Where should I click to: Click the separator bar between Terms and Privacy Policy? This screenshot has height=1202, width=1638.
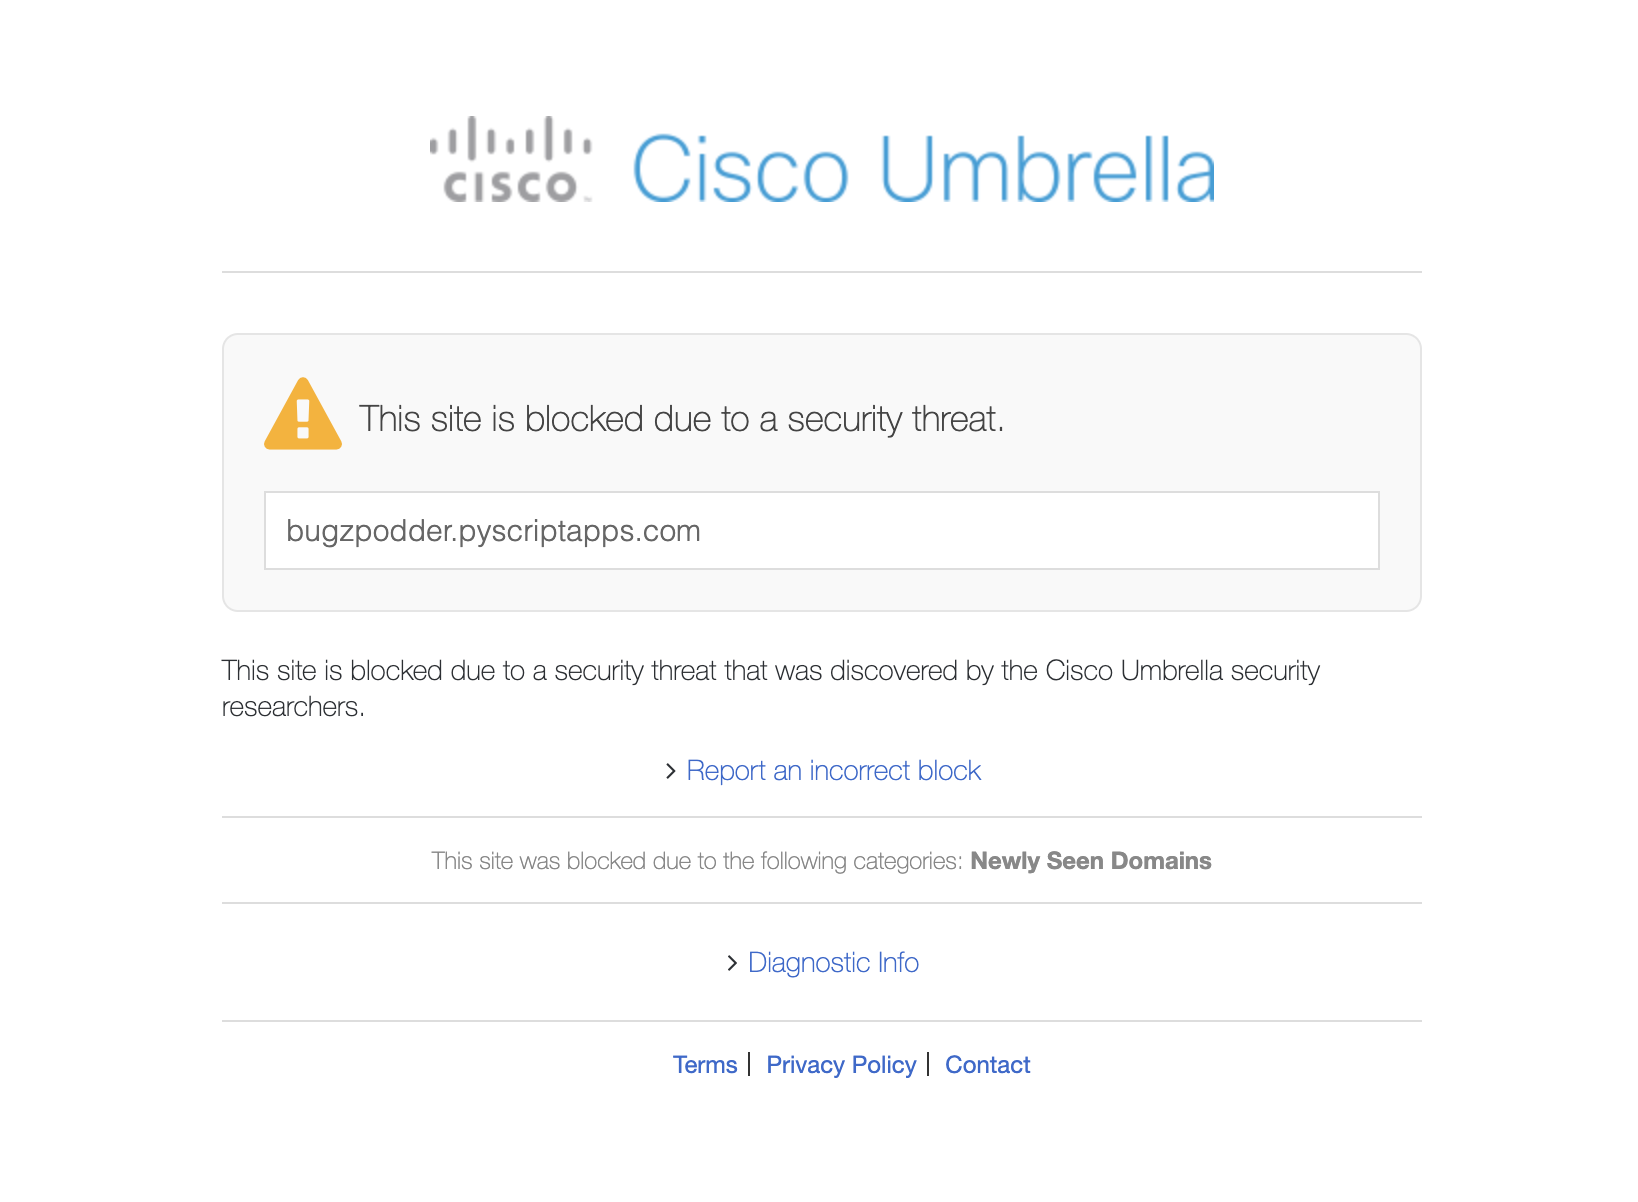749,1064
